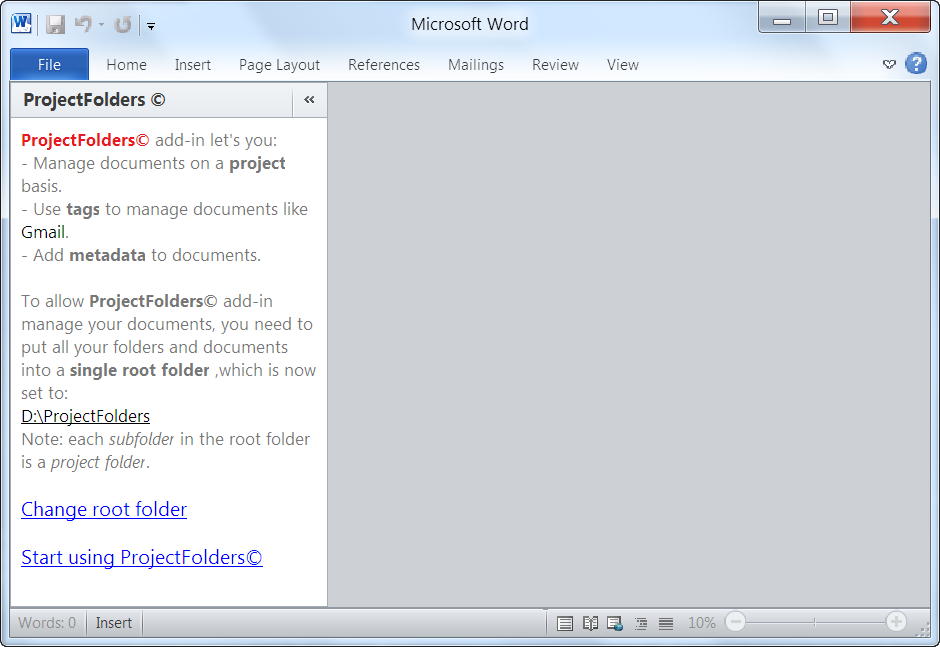Click the bold word 'metadata'
Viewport: 940px width, 647px height.
(107, 255)
